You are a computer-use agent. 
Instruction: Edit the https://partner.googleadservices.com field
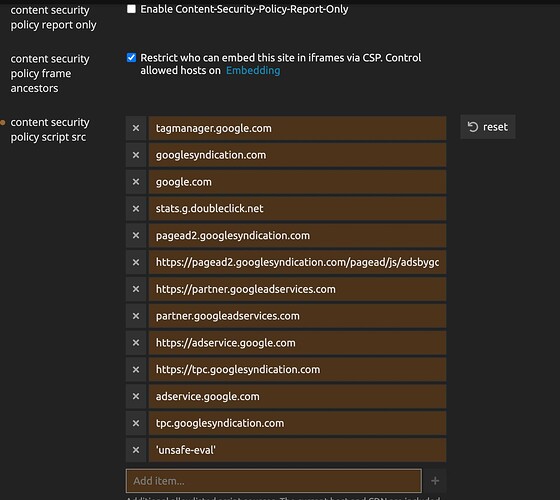[x=298, y=289]
